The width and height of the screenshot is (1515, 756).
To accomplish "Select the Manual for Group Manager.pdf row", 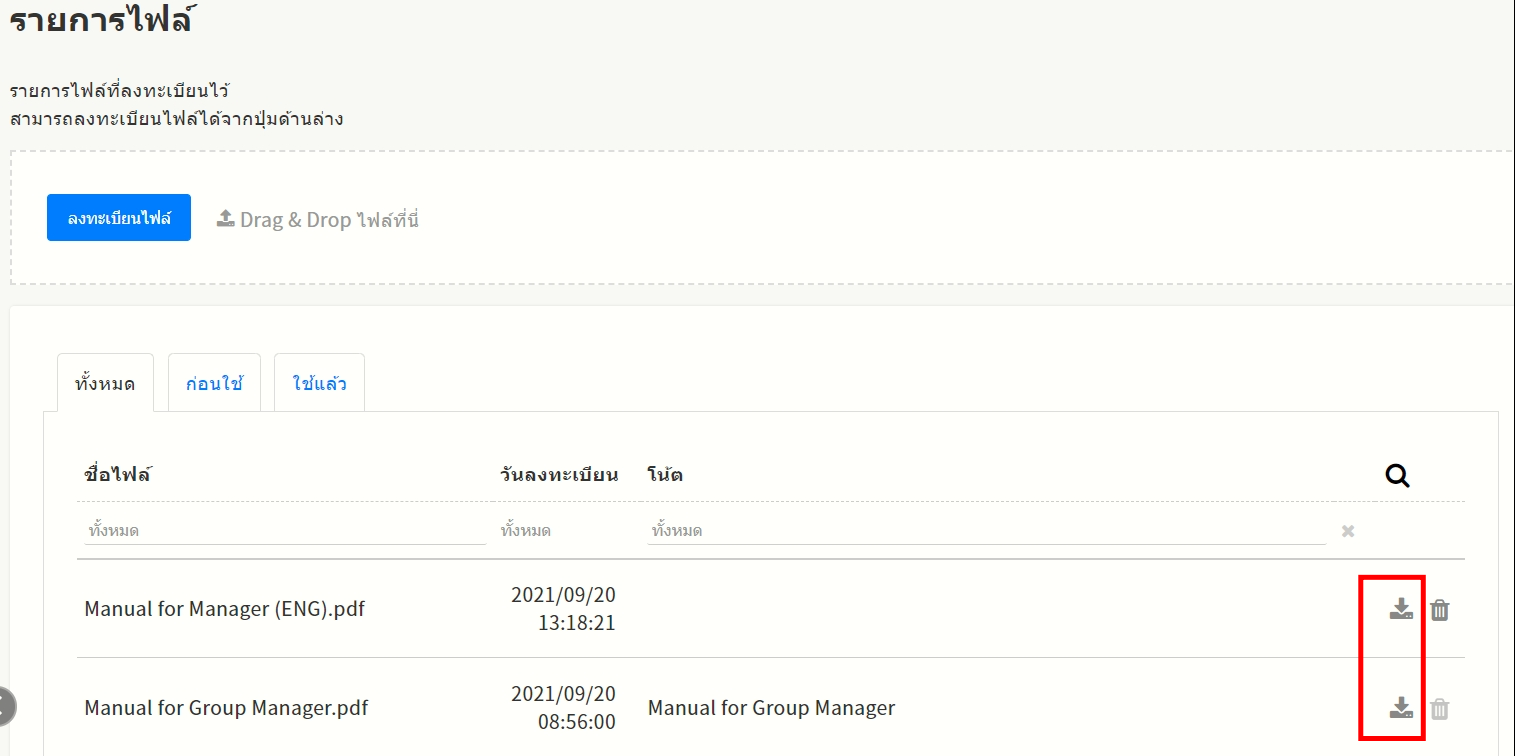I will 226,708.
